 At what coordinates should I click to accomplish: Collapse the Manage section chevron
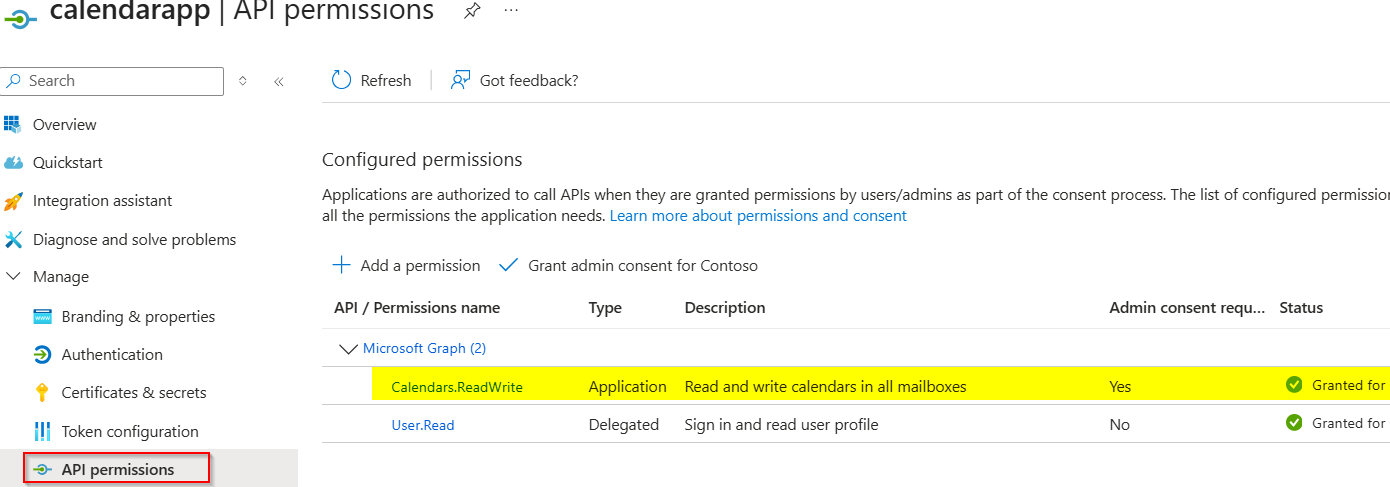[x=13, y=277]
